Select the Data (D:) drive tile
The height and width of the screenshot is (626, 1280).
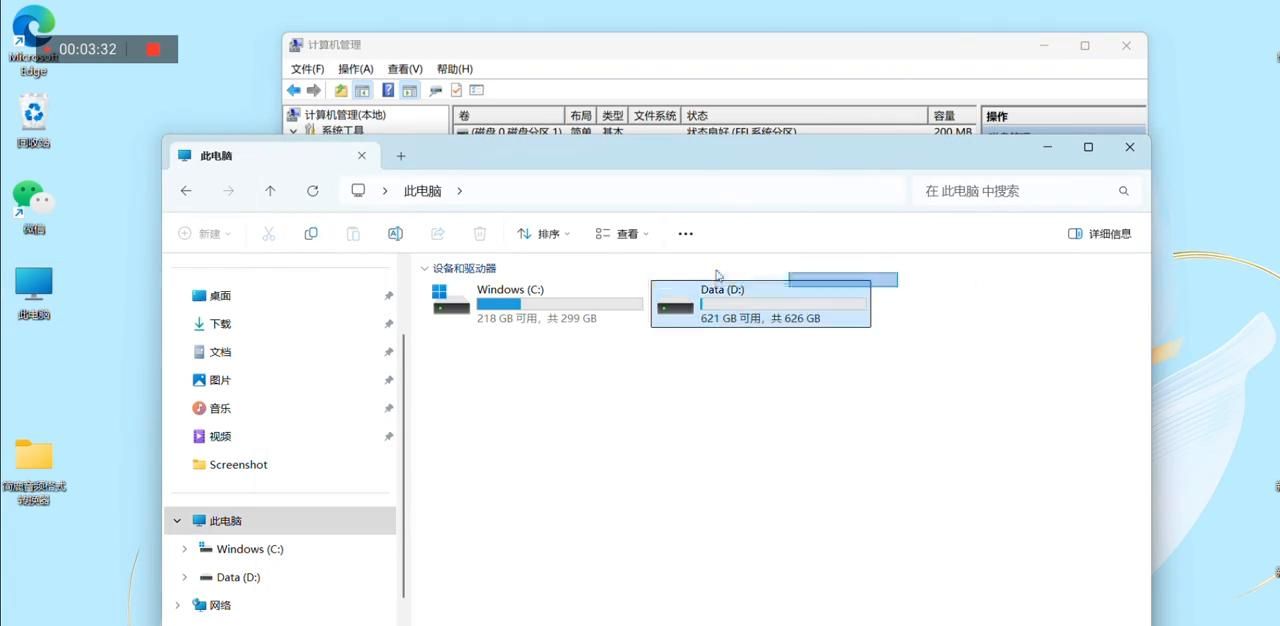pyautogui.click(x=761, y=303)
